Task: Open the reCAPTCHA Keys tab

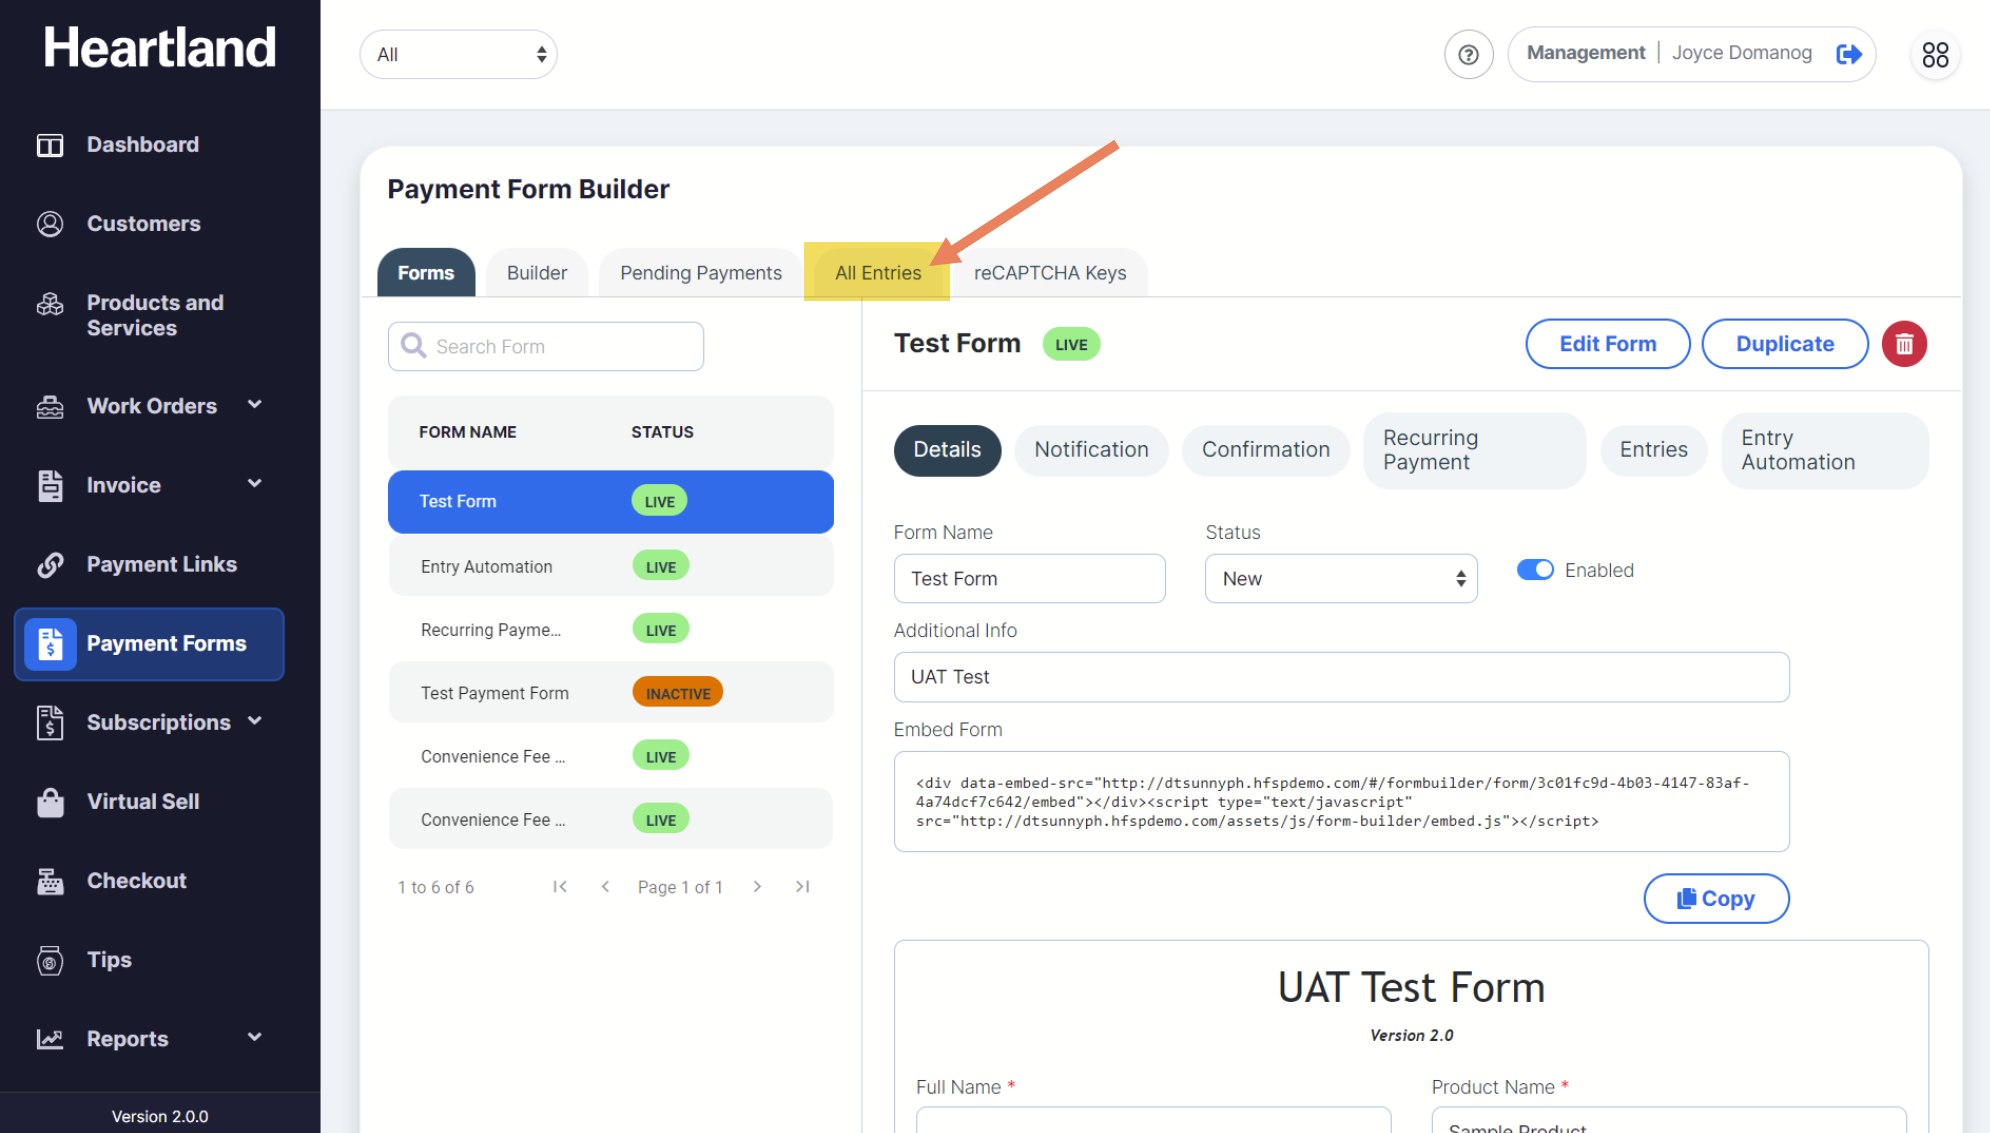Action: tap(1050, 273)
